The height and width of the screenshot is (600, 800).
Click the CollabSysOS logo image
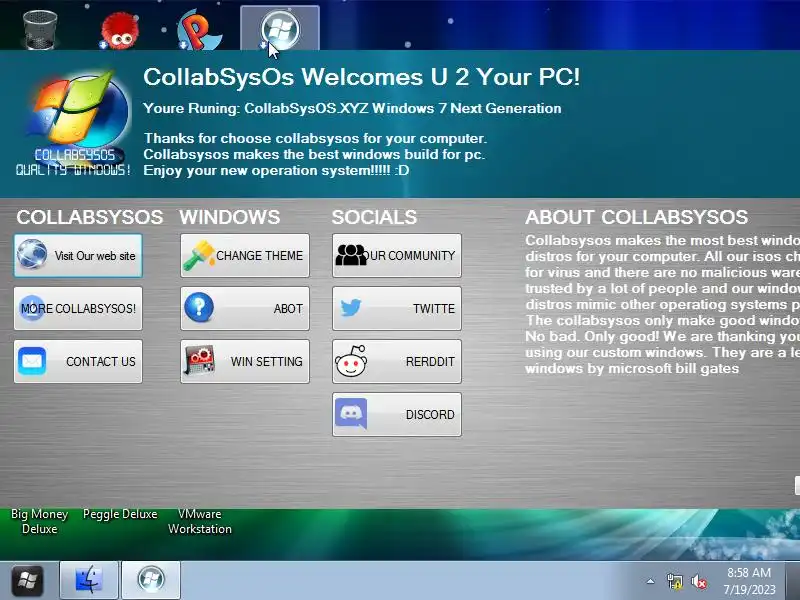pyautogui.click(x=73, y=124)
